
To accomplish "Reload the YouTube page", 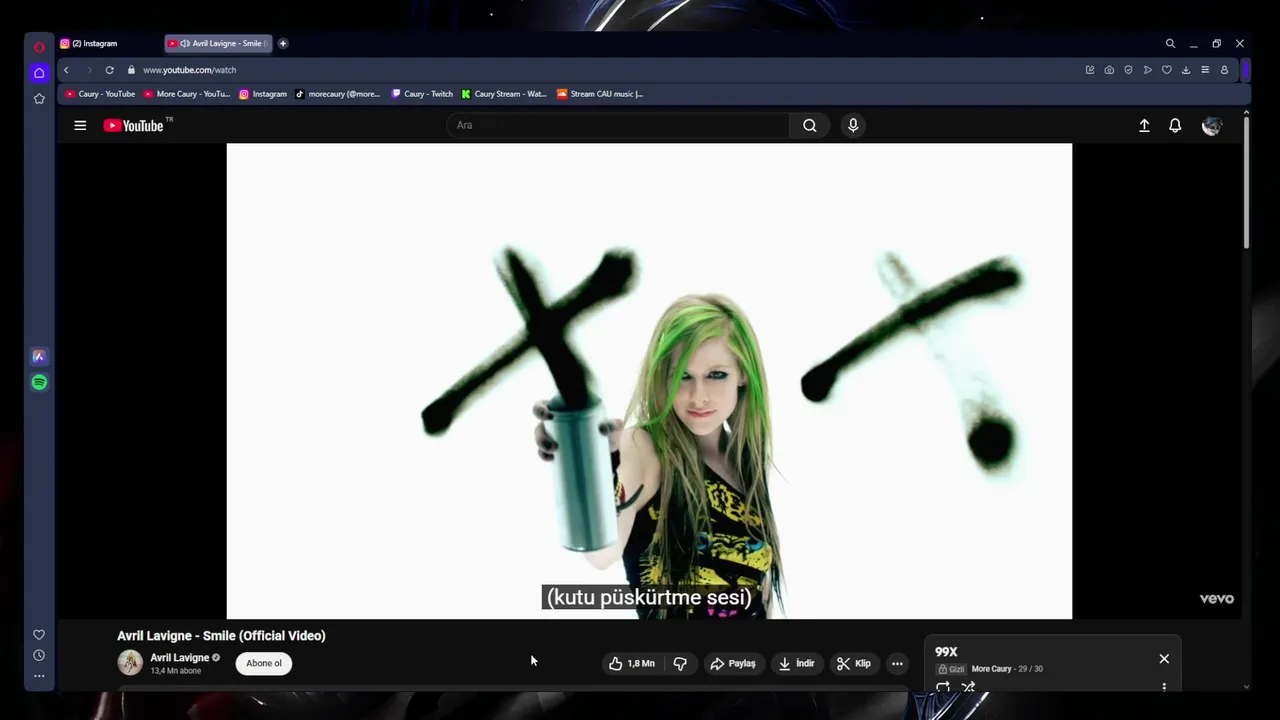I will pyautogui.click(x=109, y=70).
